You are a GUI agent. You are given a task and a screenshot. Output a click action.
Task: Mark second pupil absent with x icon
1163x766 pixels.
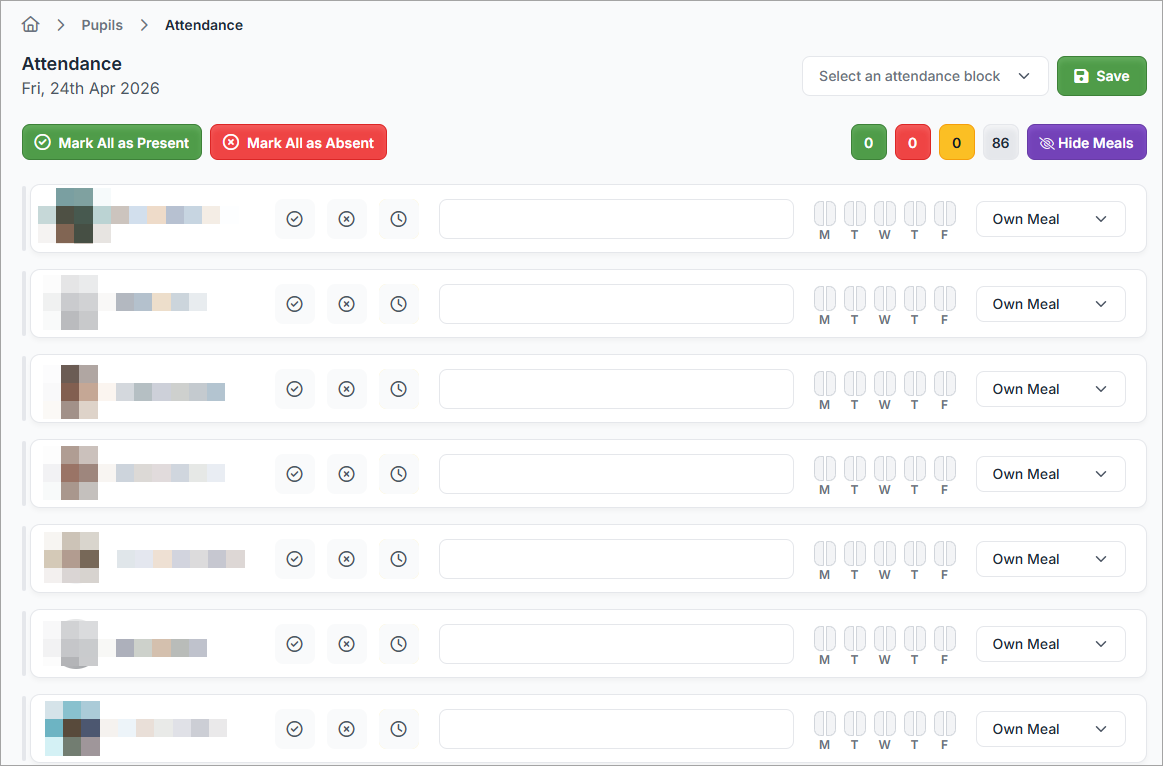(x=346, y=304)
